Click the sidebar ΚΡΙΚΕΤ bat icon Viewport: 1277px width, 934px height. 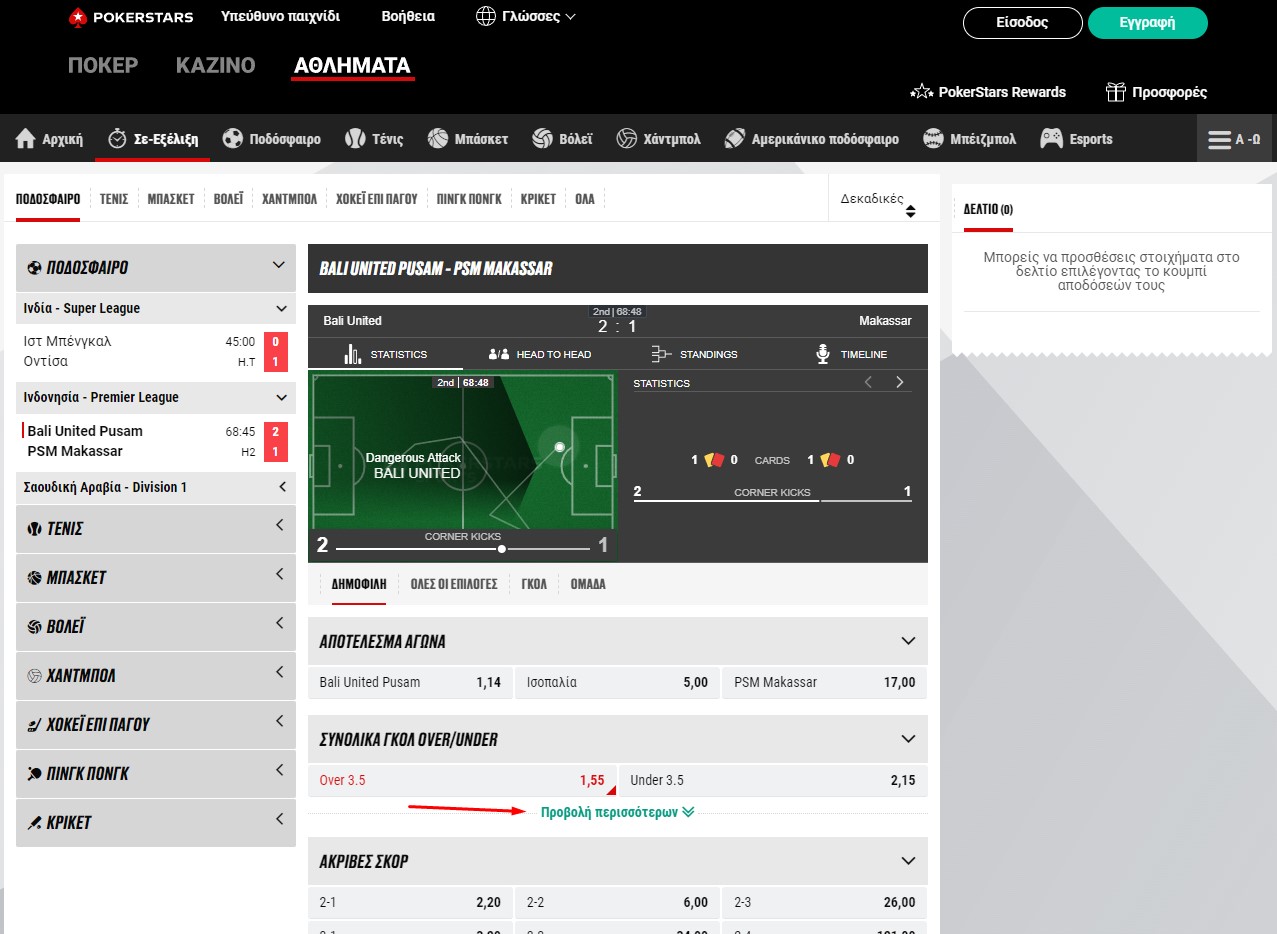click(34, 823)
